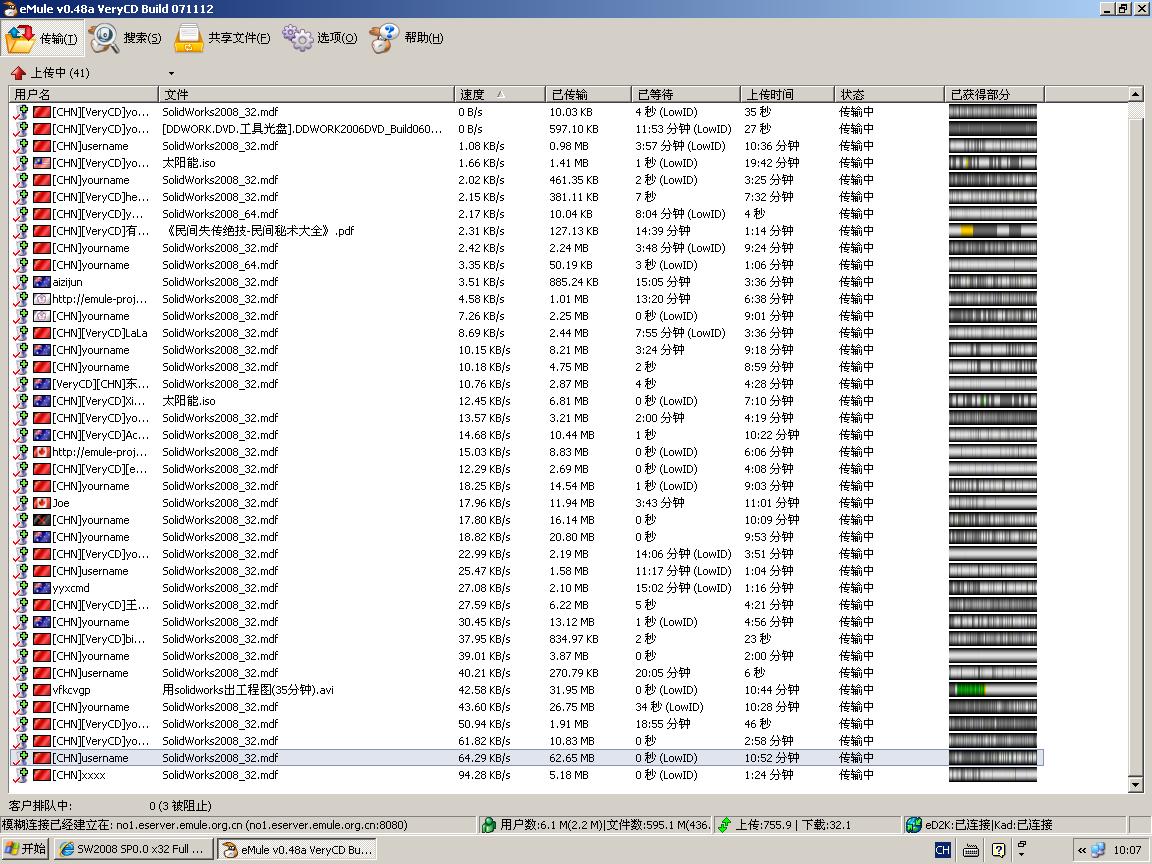Sort by the 上传时间 column header
The height and width of the screenshot is (864, 1152).
click(x=787, y=94)
